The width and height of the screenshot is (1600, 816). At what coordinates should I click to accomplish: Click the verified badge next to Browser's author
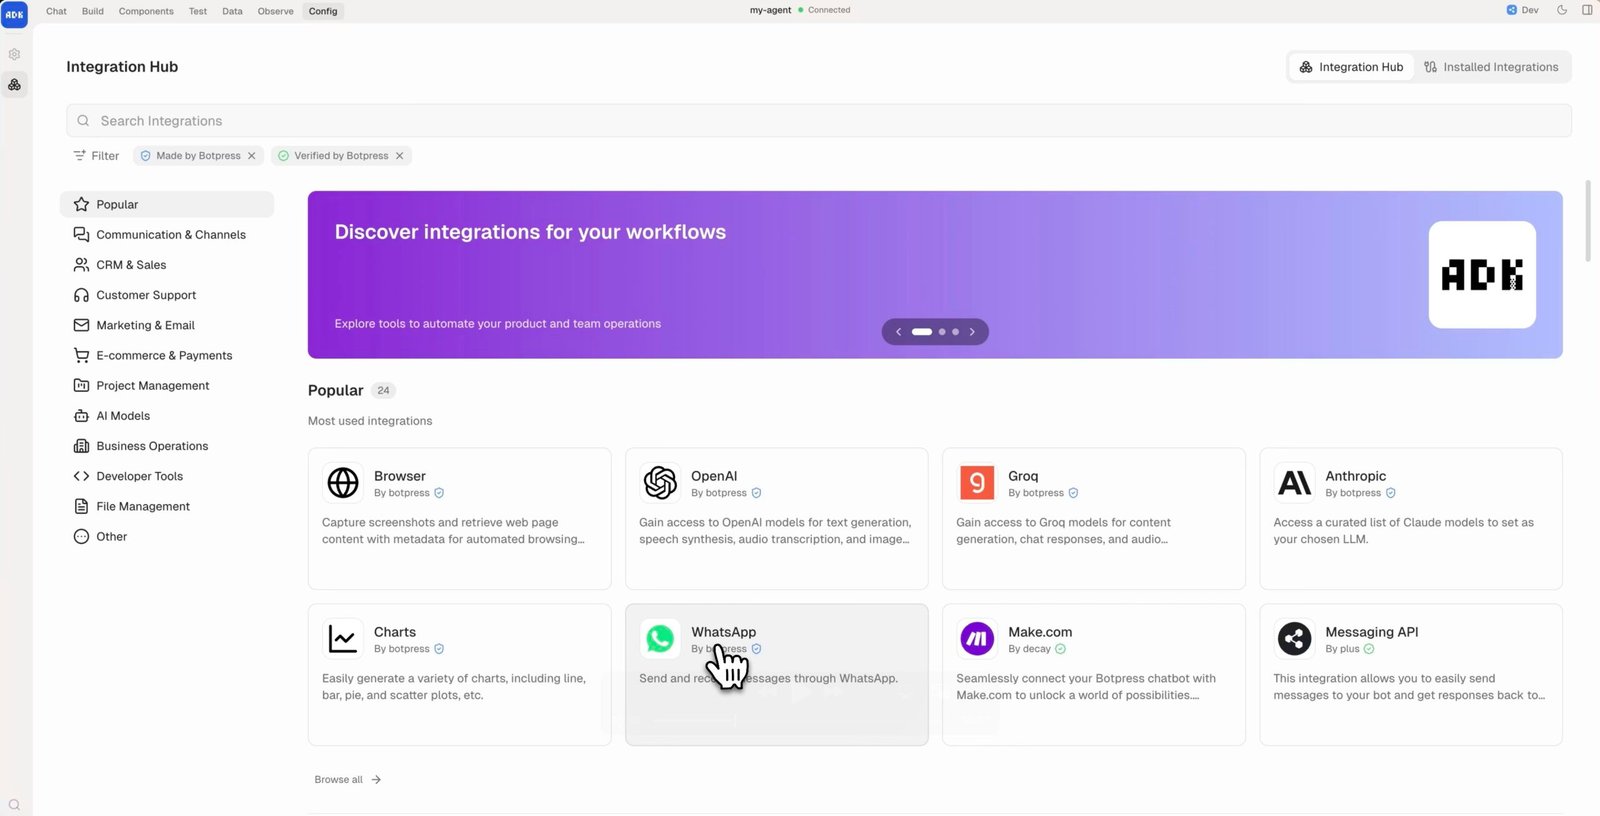pyautogui.click(x=439, y=493)
